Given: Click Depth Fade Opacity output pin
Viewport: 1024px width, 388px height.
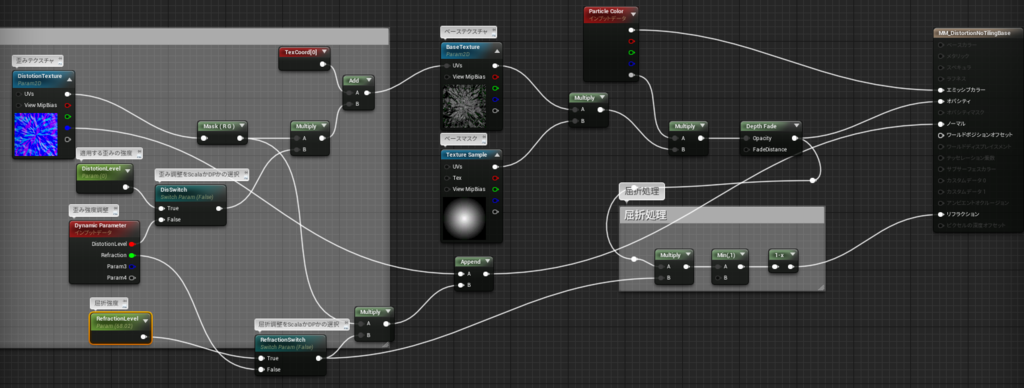Looking at the screenshot, I should coord(795,138).
